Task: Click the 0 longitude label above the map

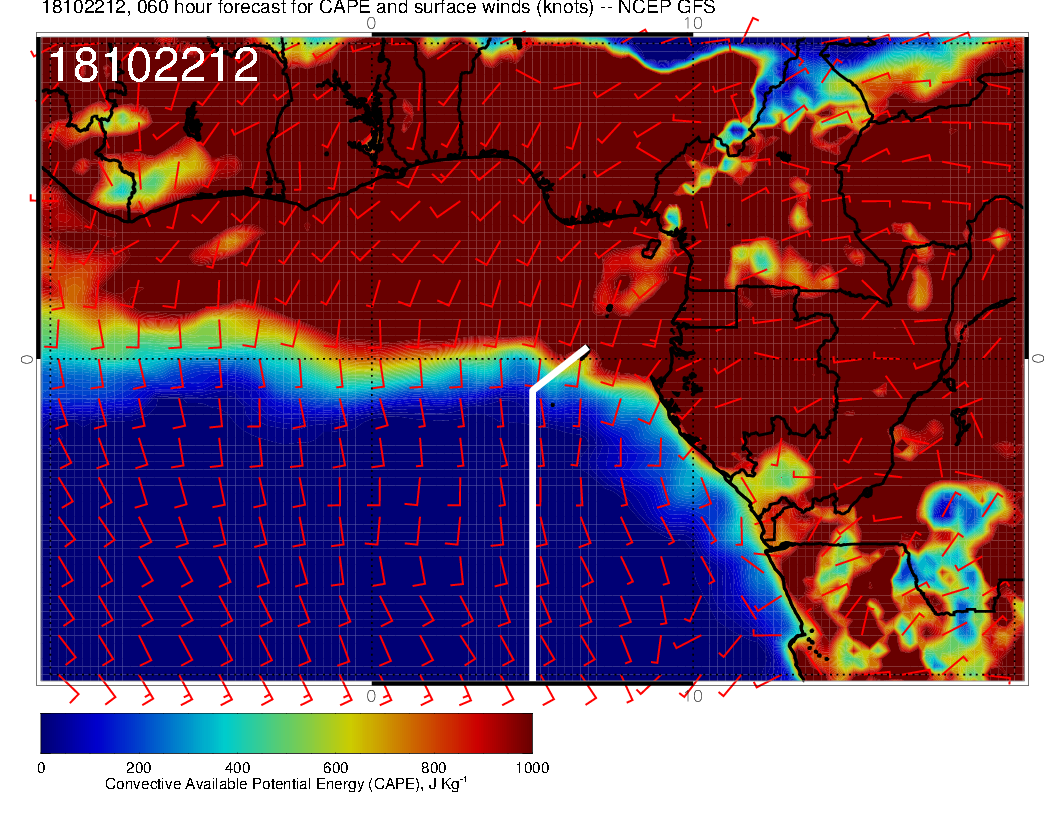Action: [372, 23]
